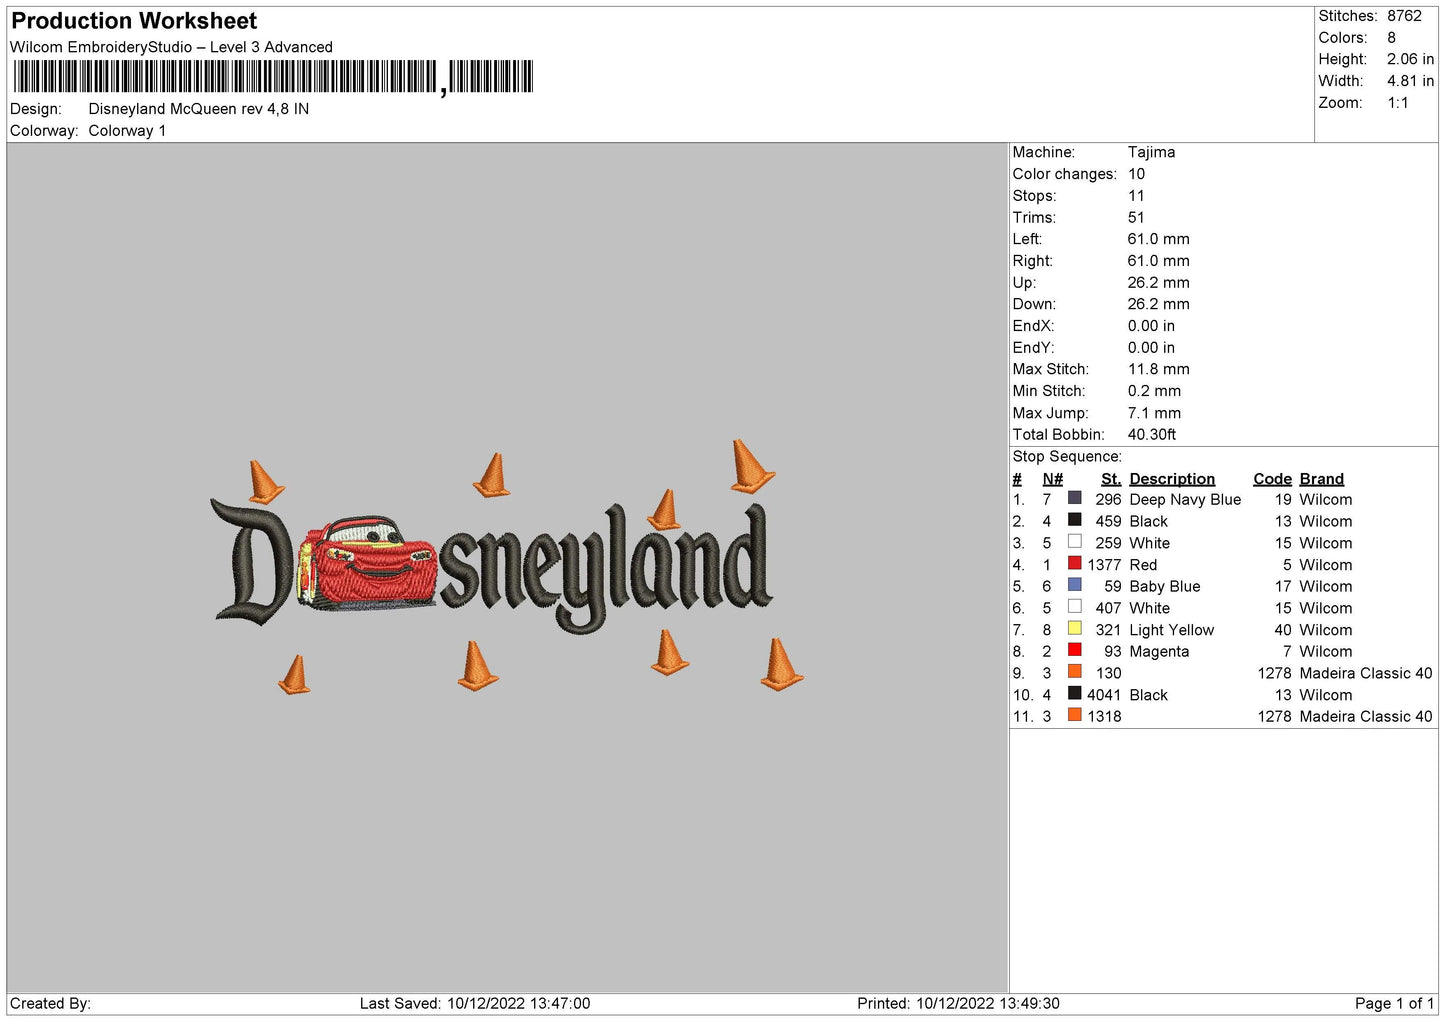The image size is (1445, 1021).
Task: Select the Magenta thread swatch
Action: click(1074, 650)
